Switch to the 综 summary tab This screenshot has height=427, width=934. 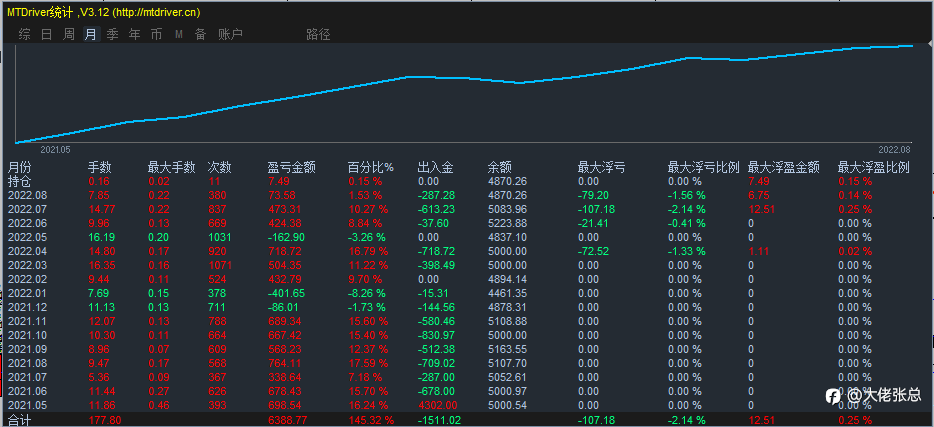tap(24, 35)
